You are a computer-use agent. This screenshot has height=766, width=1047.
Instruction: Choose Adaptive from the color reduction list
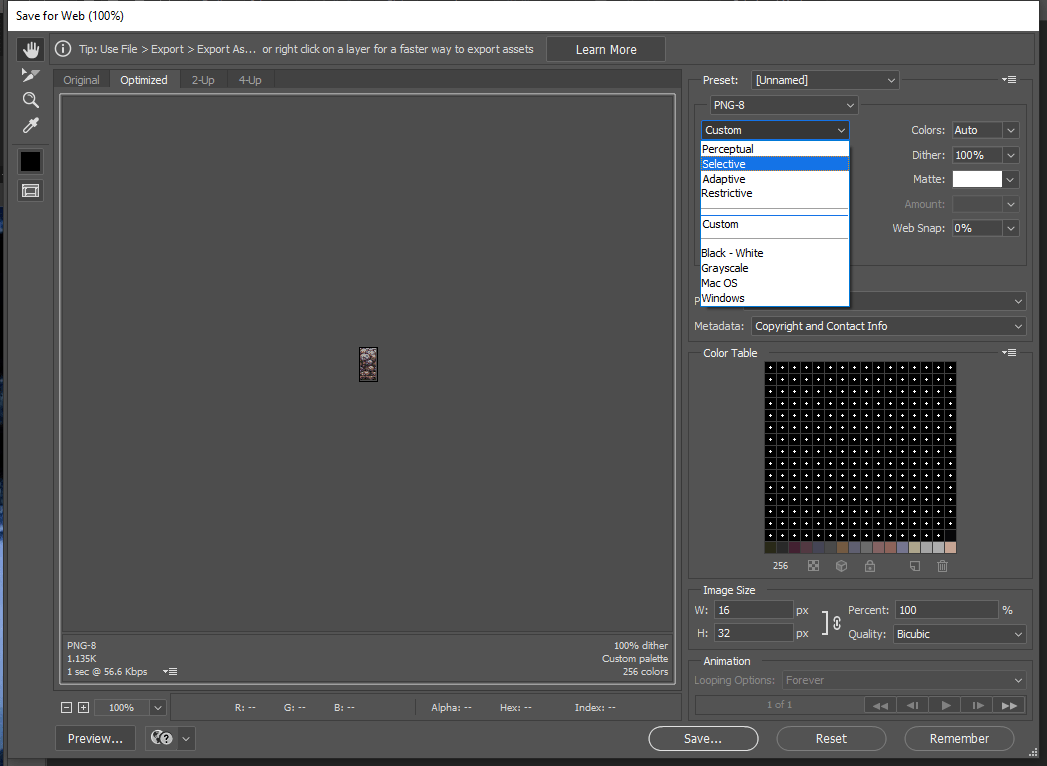pyautogui.click(x=724, y=179)
